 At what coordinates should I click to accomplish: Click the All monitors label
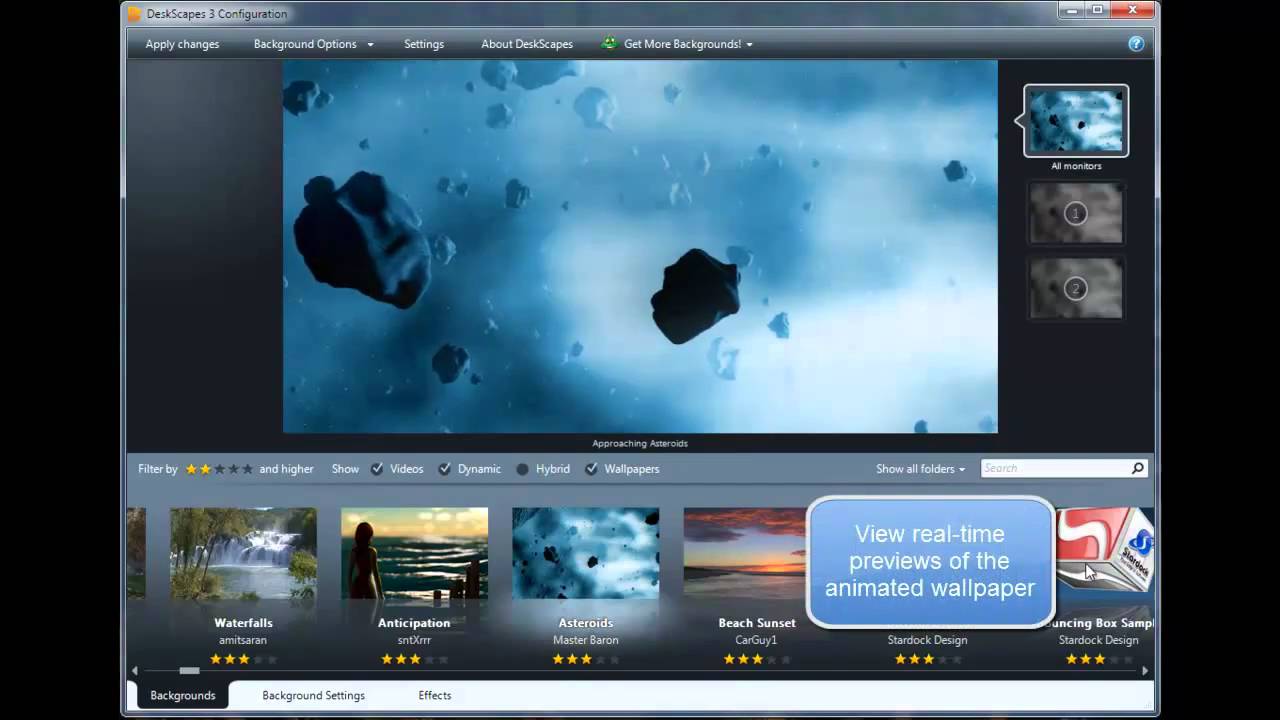[x=1076, y=166]
